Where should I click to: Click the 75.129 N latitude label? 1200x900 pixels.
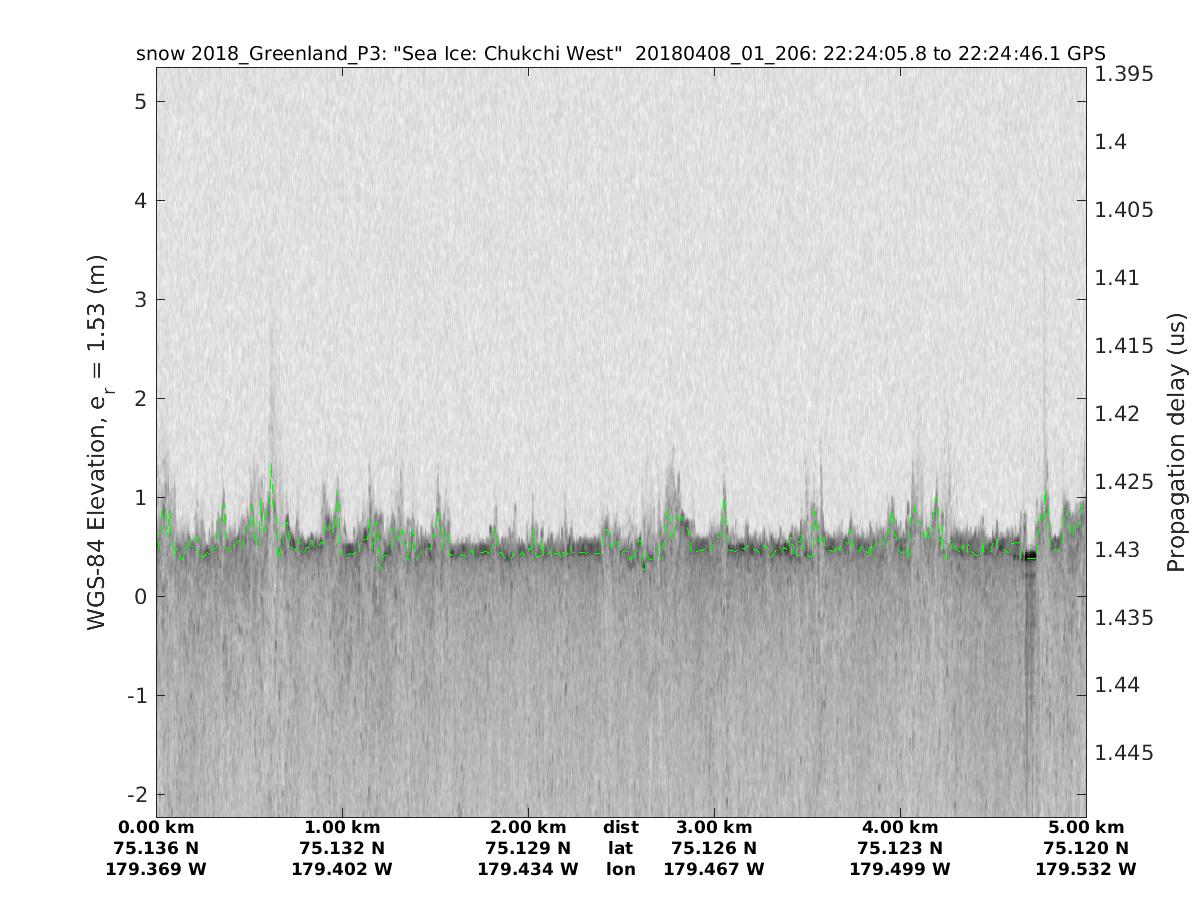tap(528, 848)
